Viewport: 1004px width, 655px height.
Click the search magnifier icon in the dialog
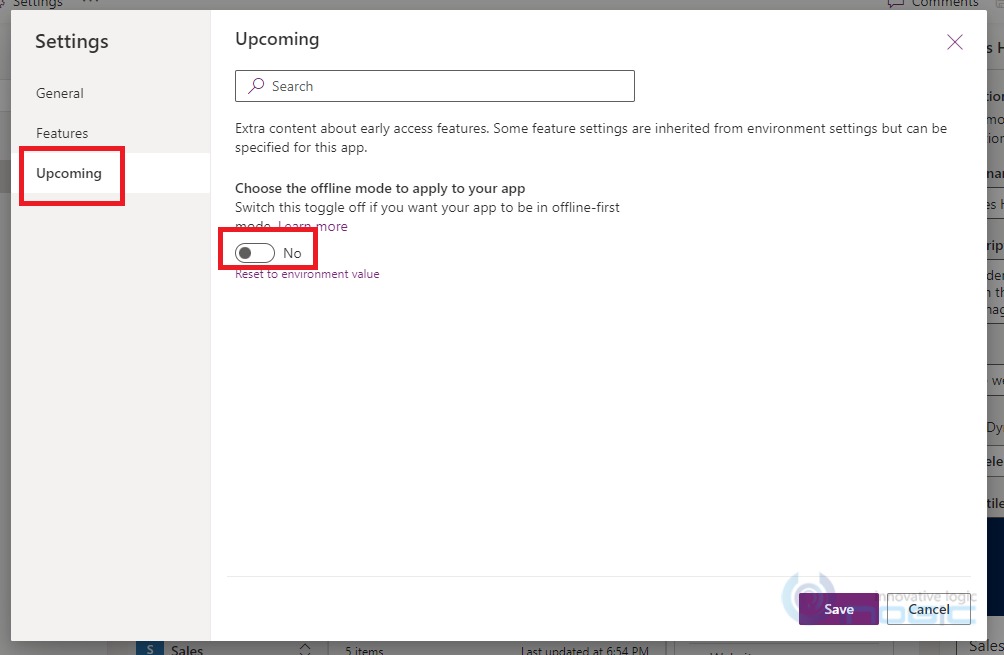256,86
